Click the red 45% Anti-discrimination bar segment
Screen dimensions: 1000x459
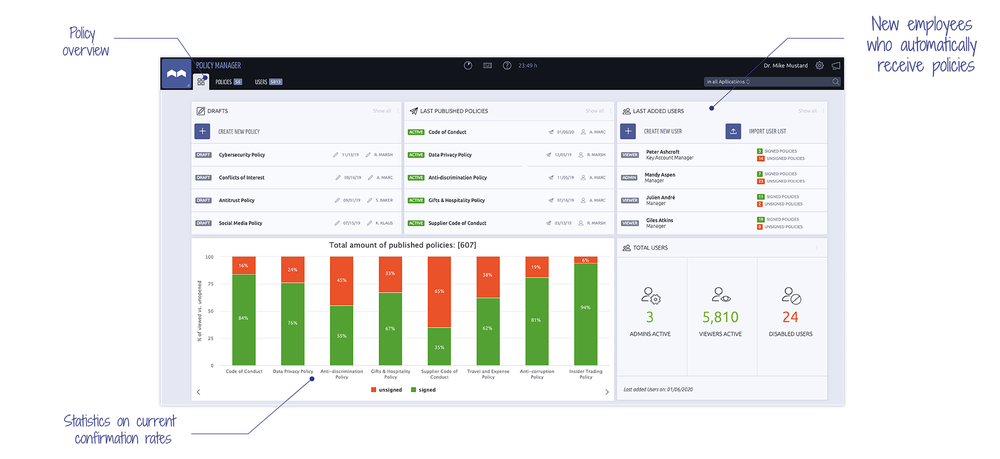click(341, 281)
